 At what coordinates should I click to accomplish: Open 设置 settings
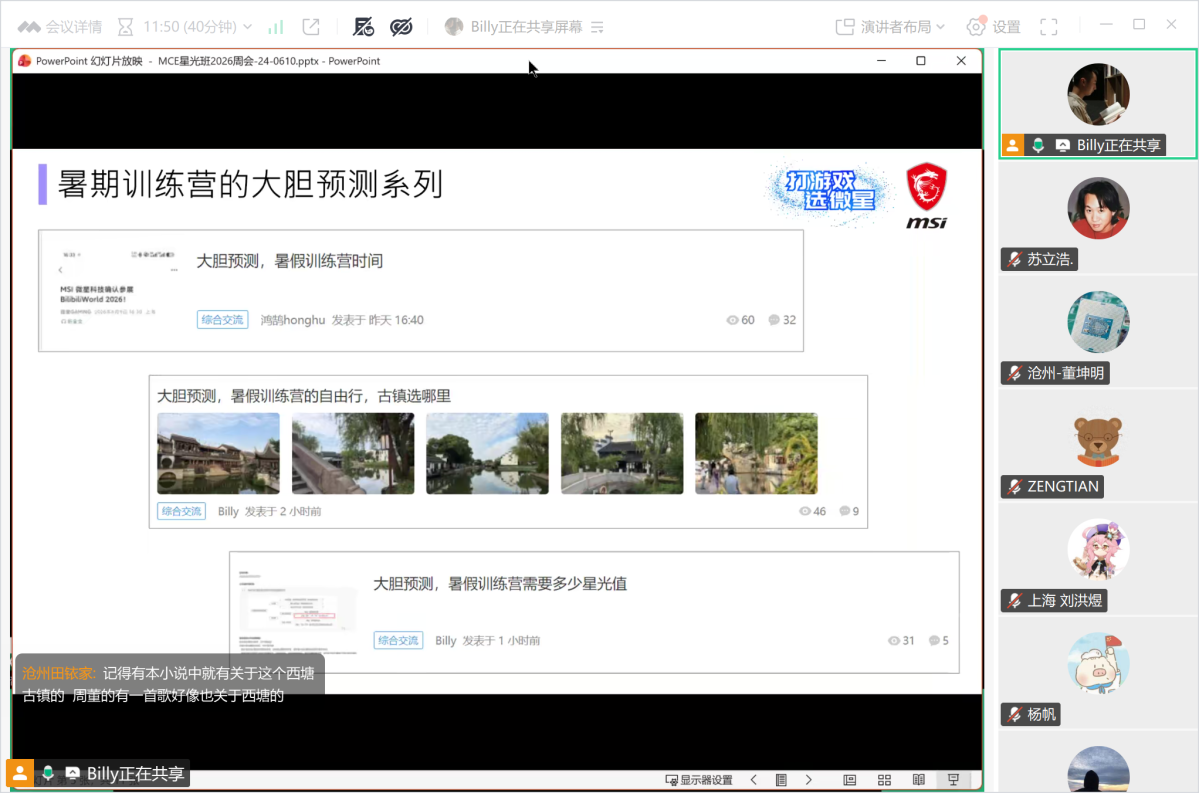tap(993, 27)
